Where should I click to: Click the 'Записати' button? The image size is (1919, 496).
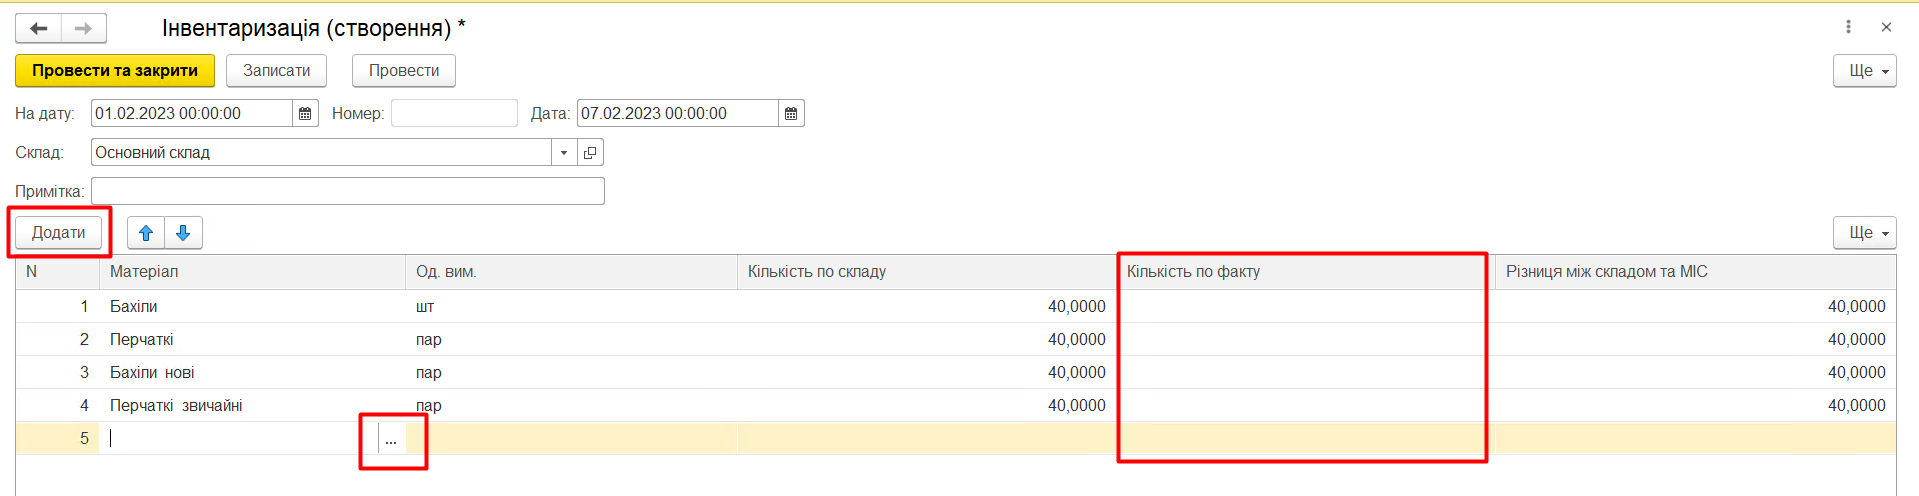click(276, 71)
